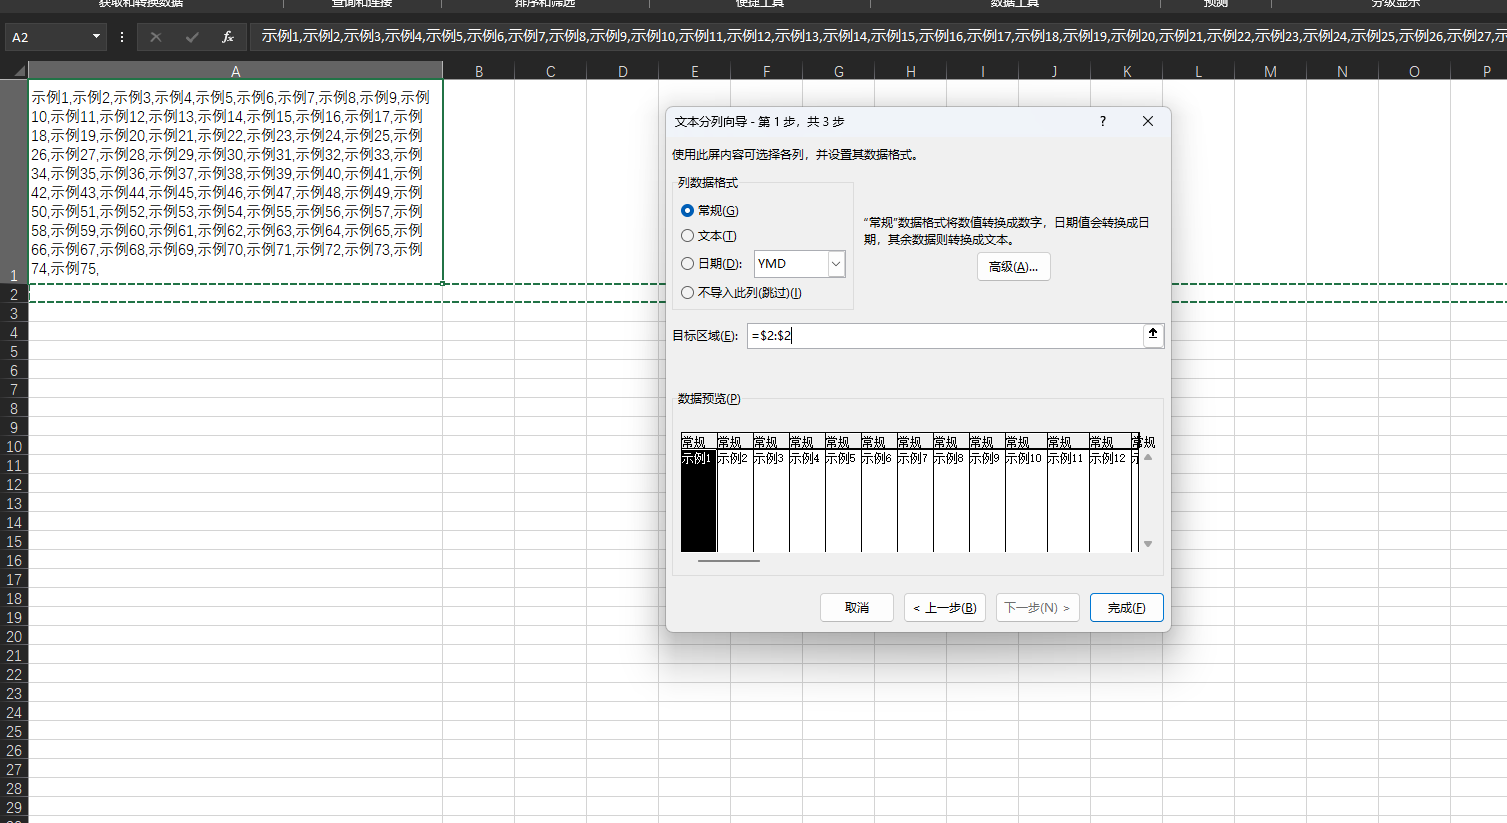Click 上一步 to go back a step
This screenshot has width=1507, height=823.
[x=944, y=607]
